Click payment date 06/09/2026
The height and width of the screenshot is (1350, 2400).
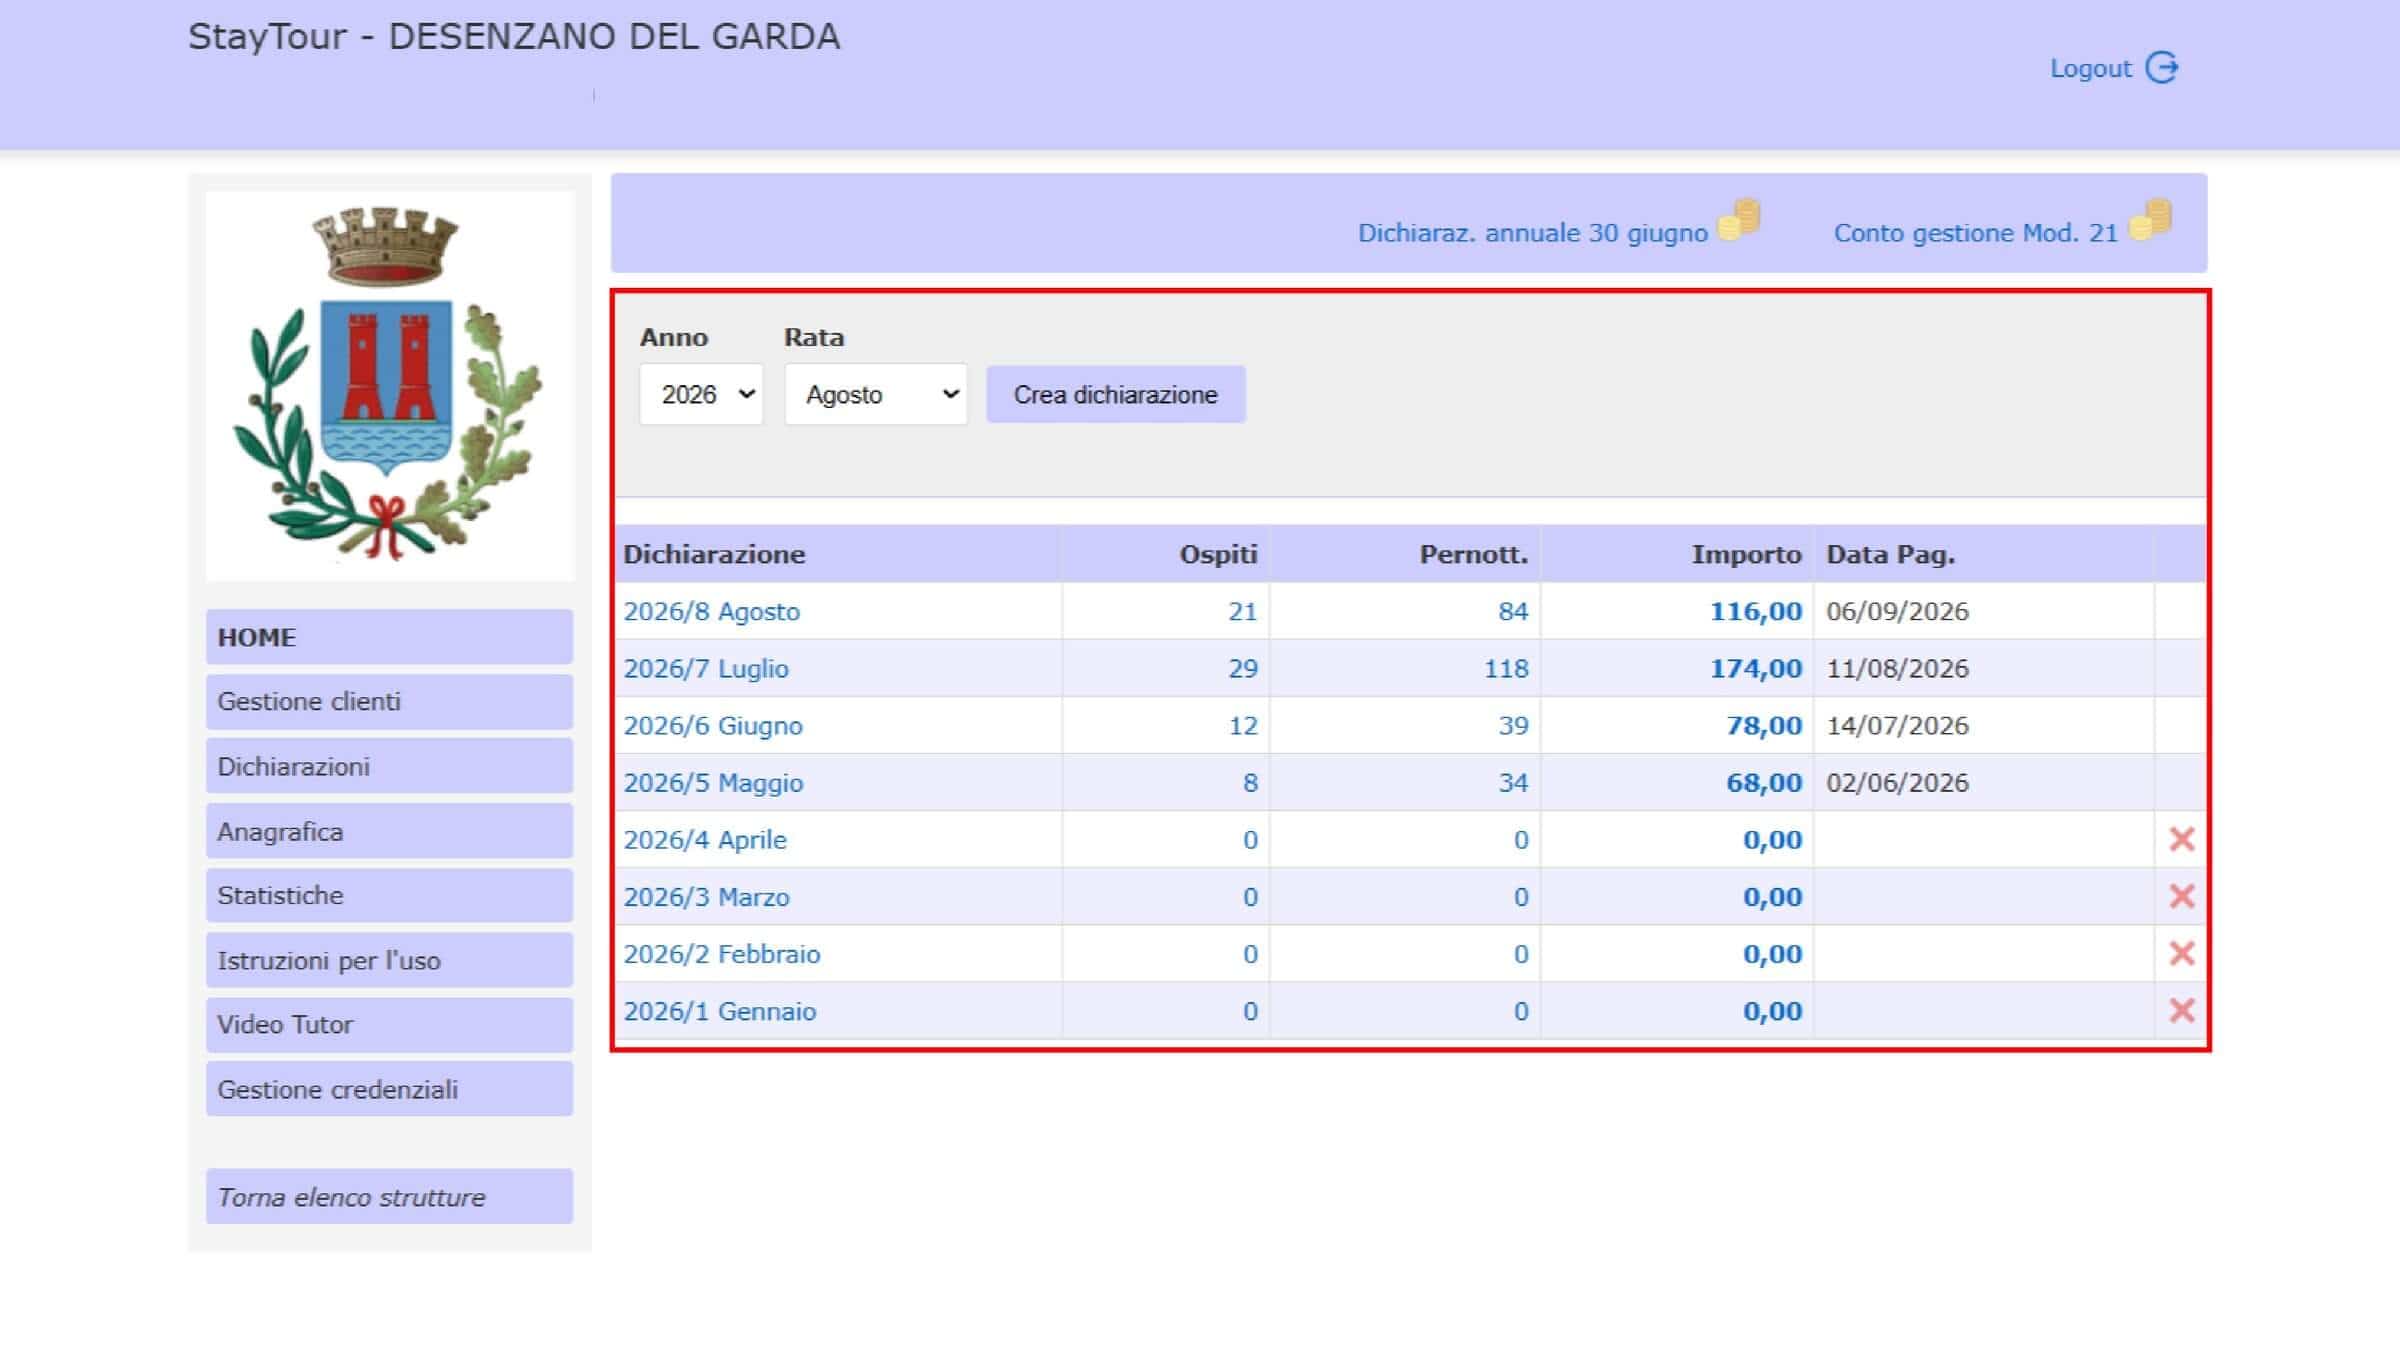tap(1897, 611)
